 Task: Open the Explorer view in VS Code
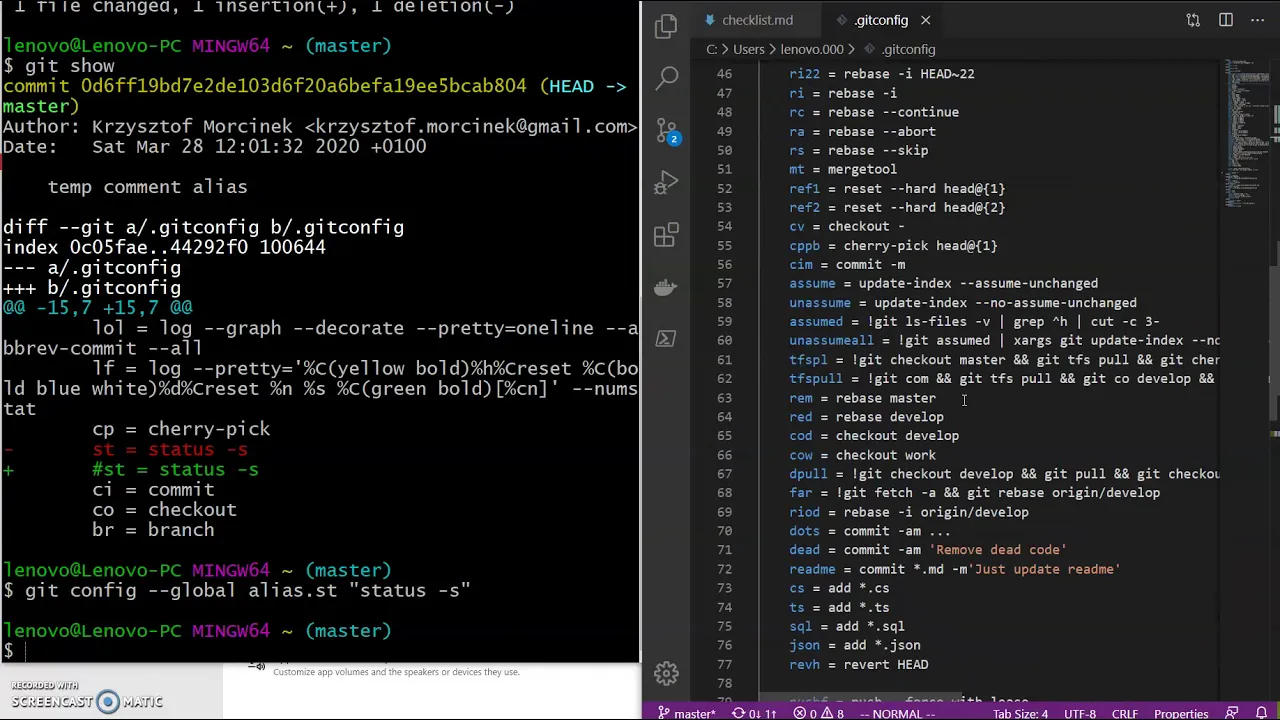(666, 27)
